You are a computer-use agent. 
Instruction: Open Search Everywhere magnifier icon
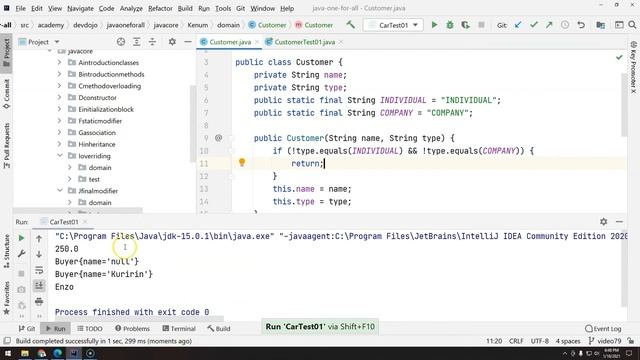pos(632,25)
